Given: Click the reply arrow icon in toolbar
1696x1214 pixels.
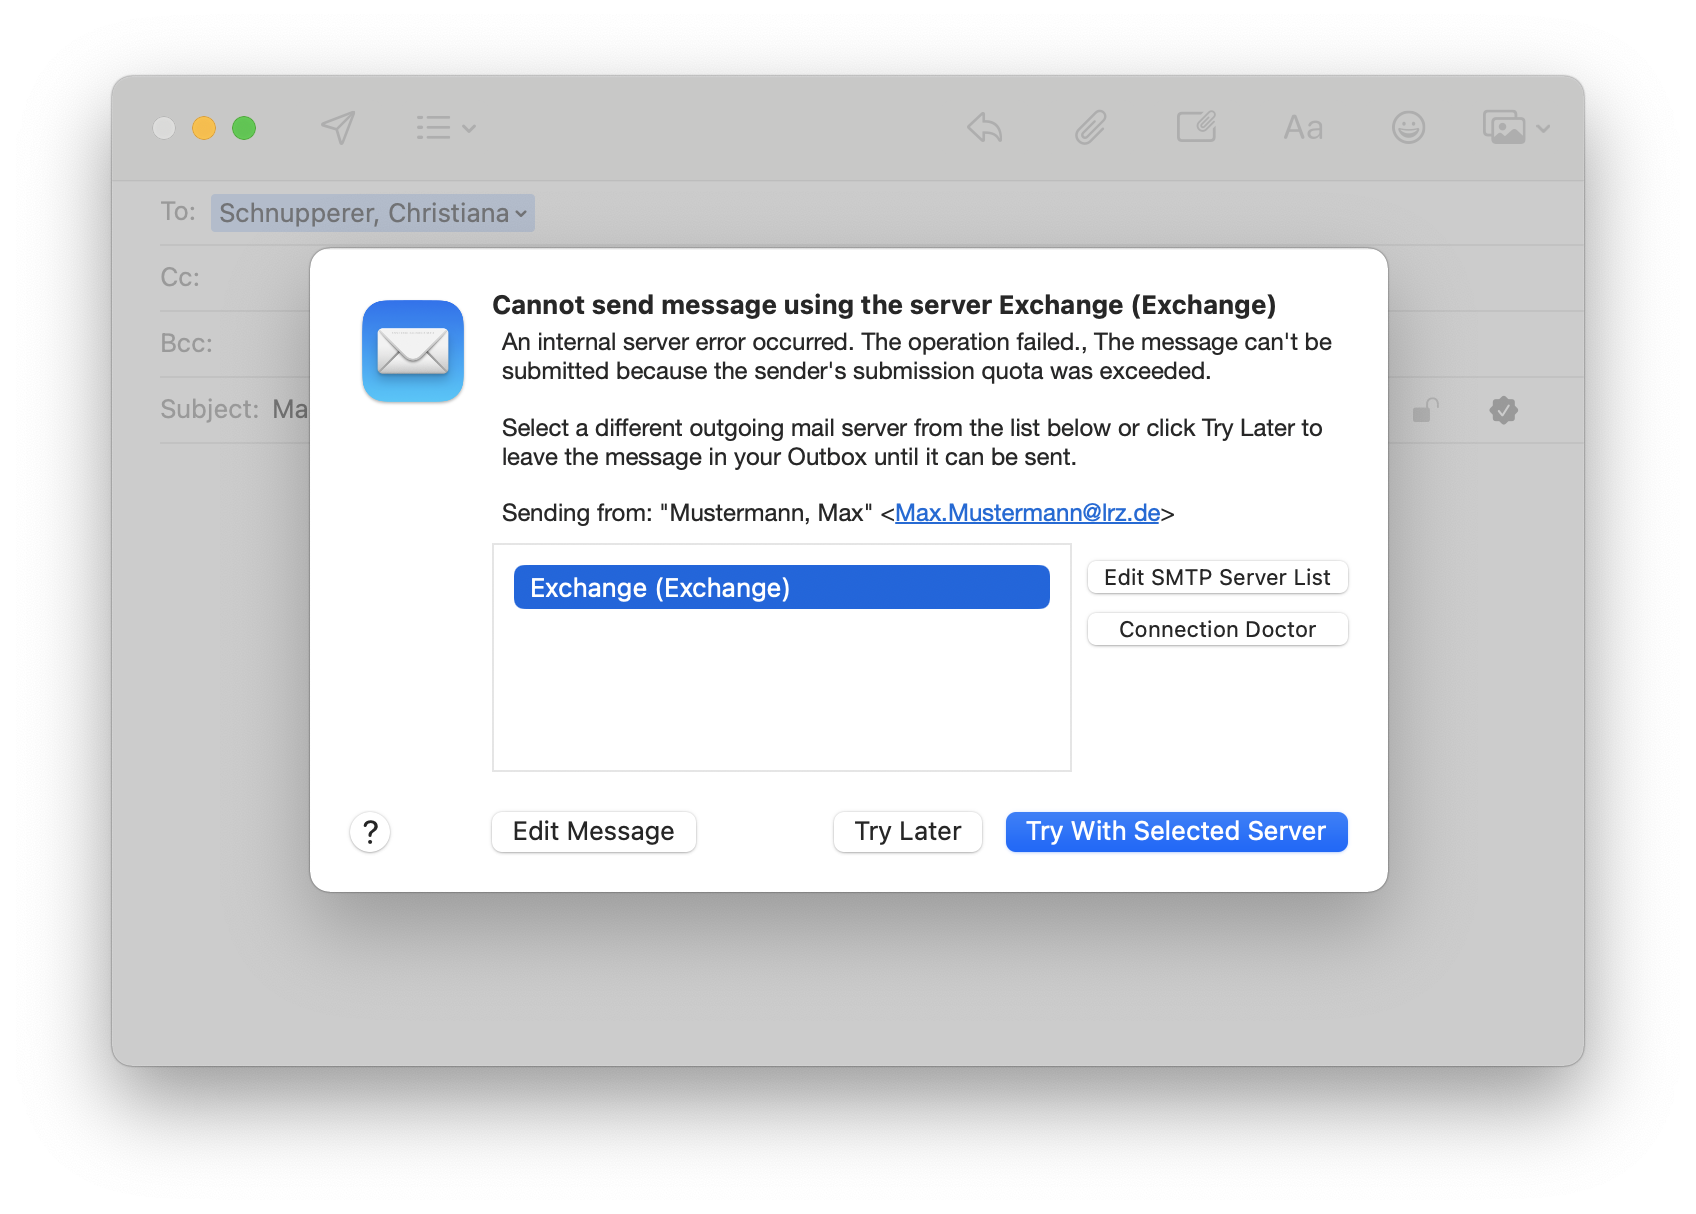Looking at the screenshot, I should (x=985, y=128).
